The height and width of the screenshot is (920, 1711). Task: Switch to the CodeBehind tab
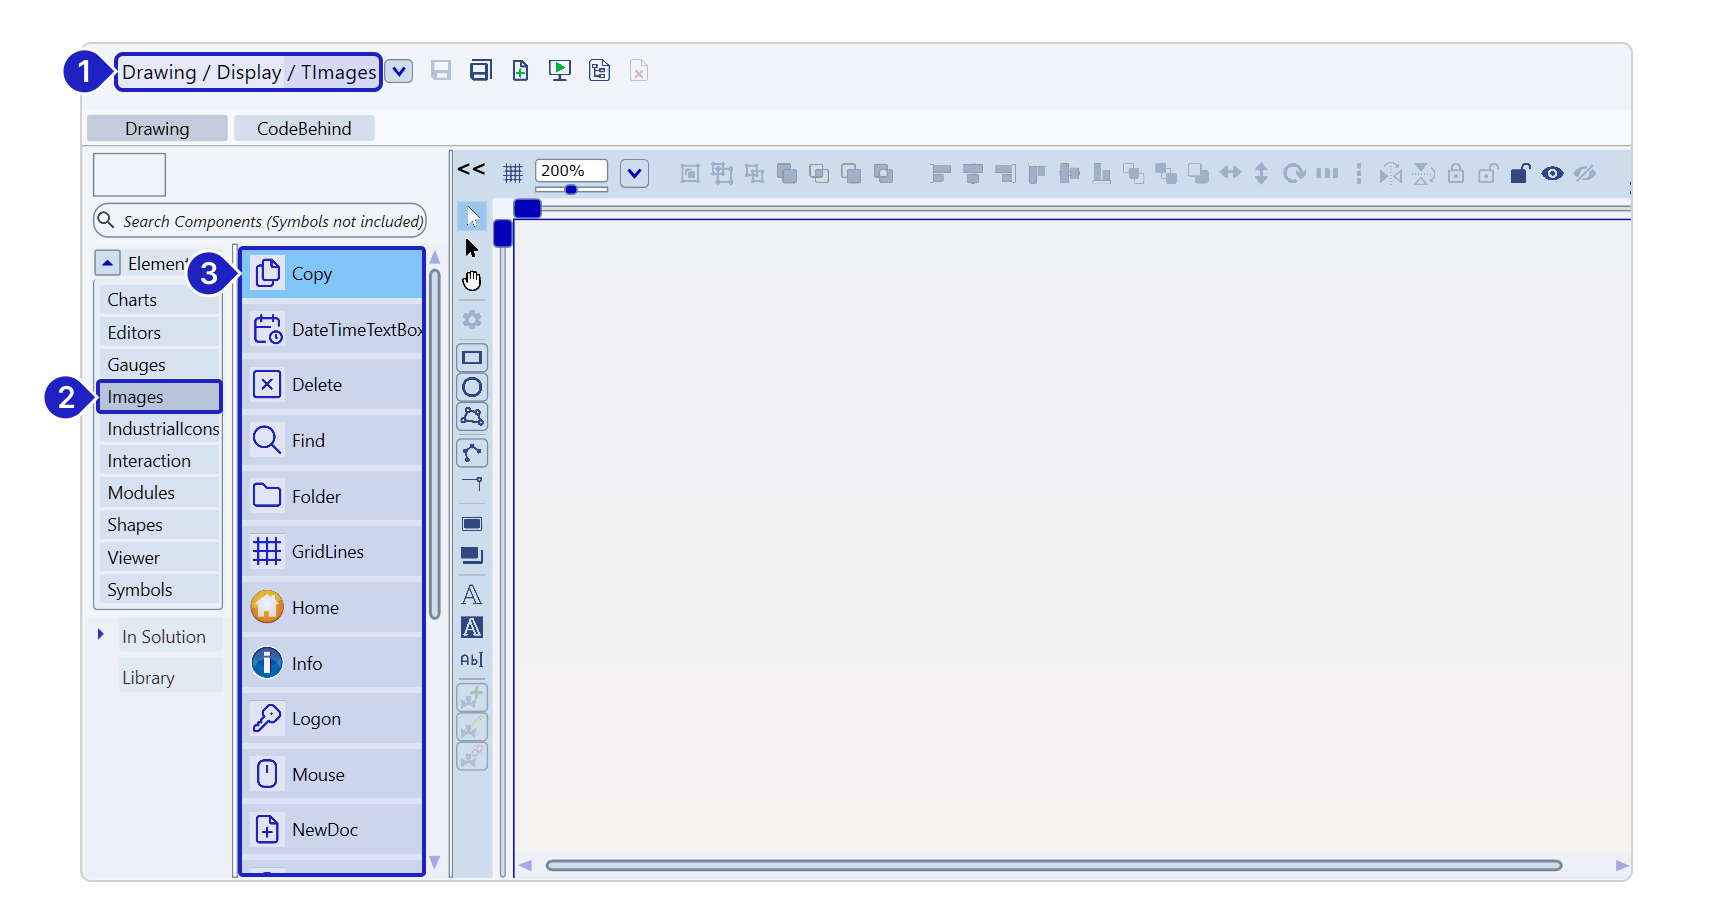click(x=304, y=128)
